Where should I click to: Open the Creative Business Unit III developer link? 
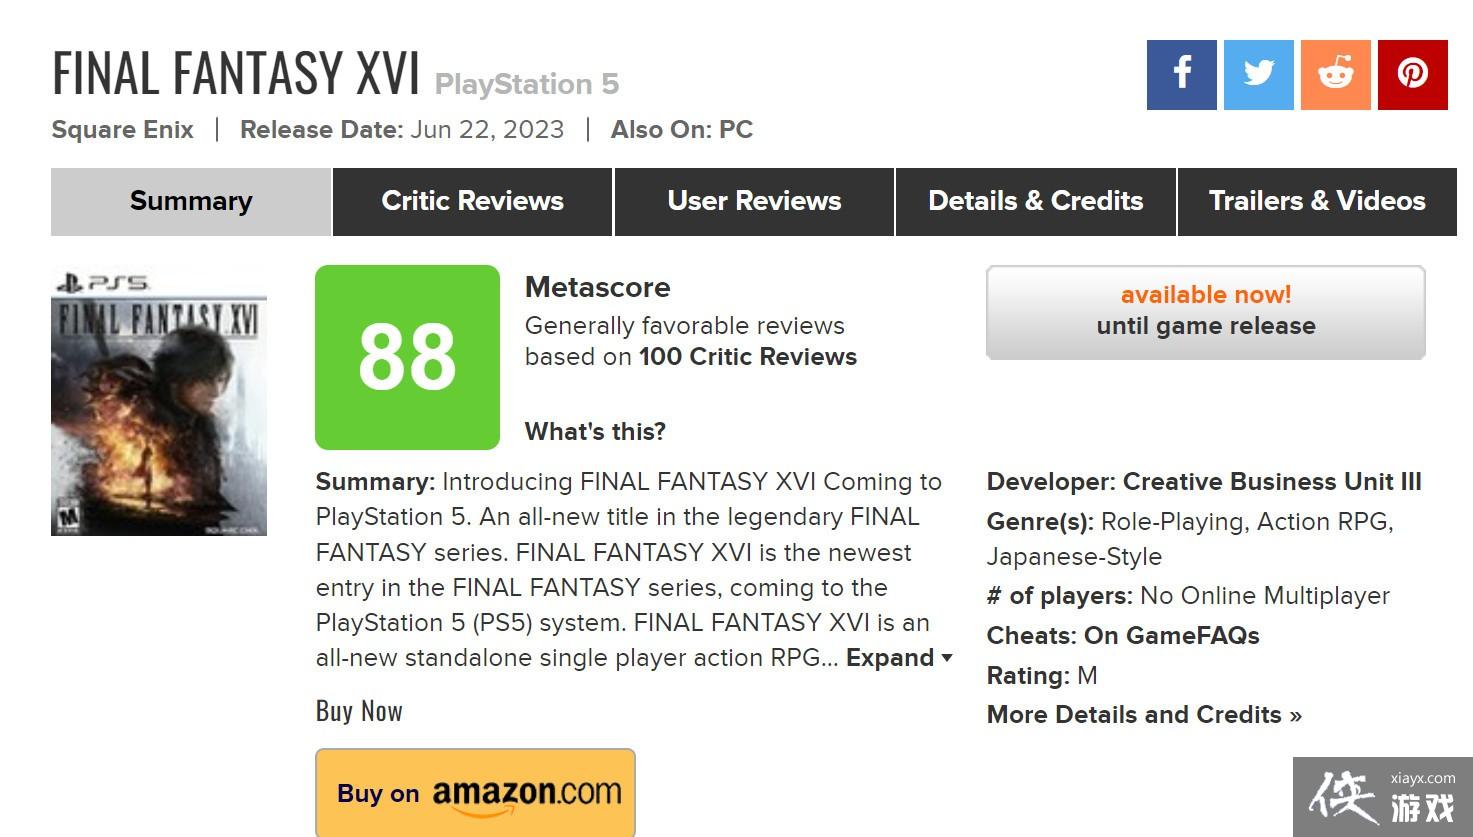point(1271,482)
